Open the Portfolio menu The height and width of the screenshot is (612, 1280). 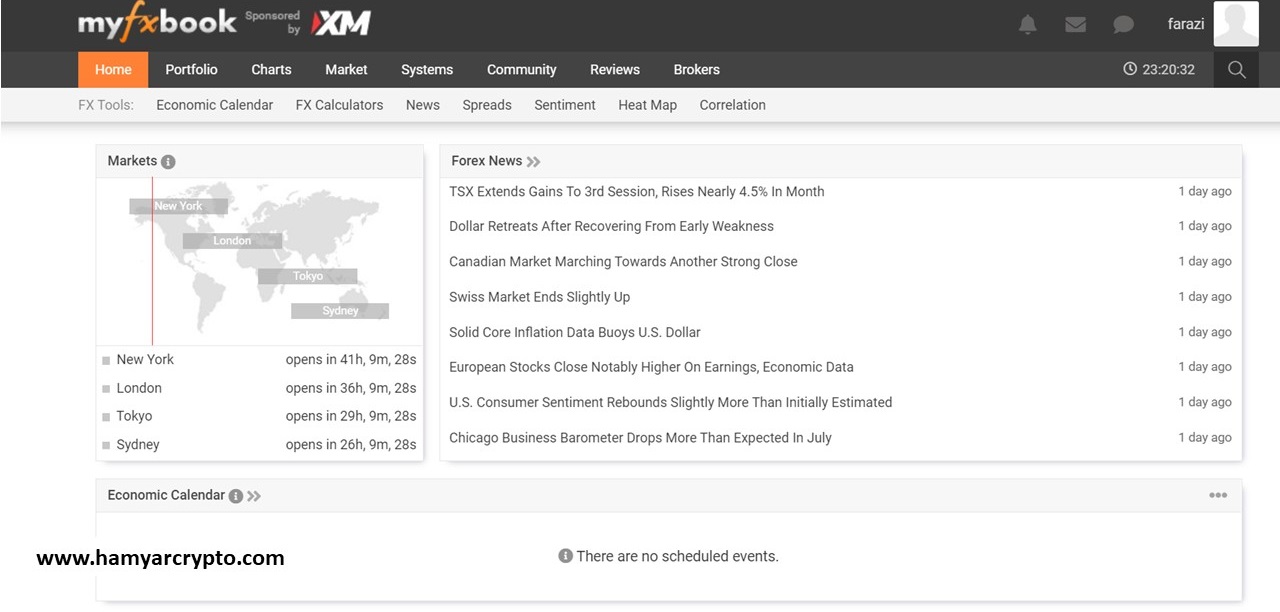click(191, 70)
